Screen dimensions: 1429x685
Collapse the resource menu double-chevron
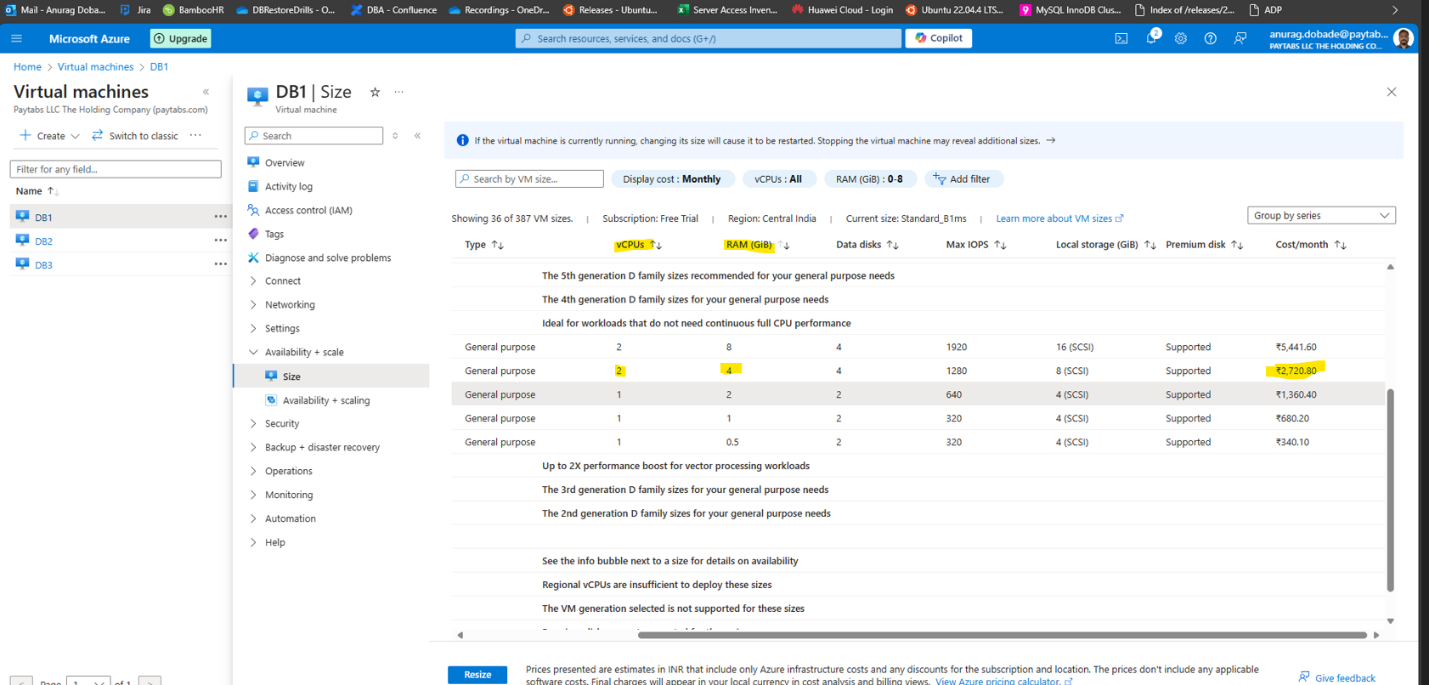pyautogui.click(x=417, y=136)
